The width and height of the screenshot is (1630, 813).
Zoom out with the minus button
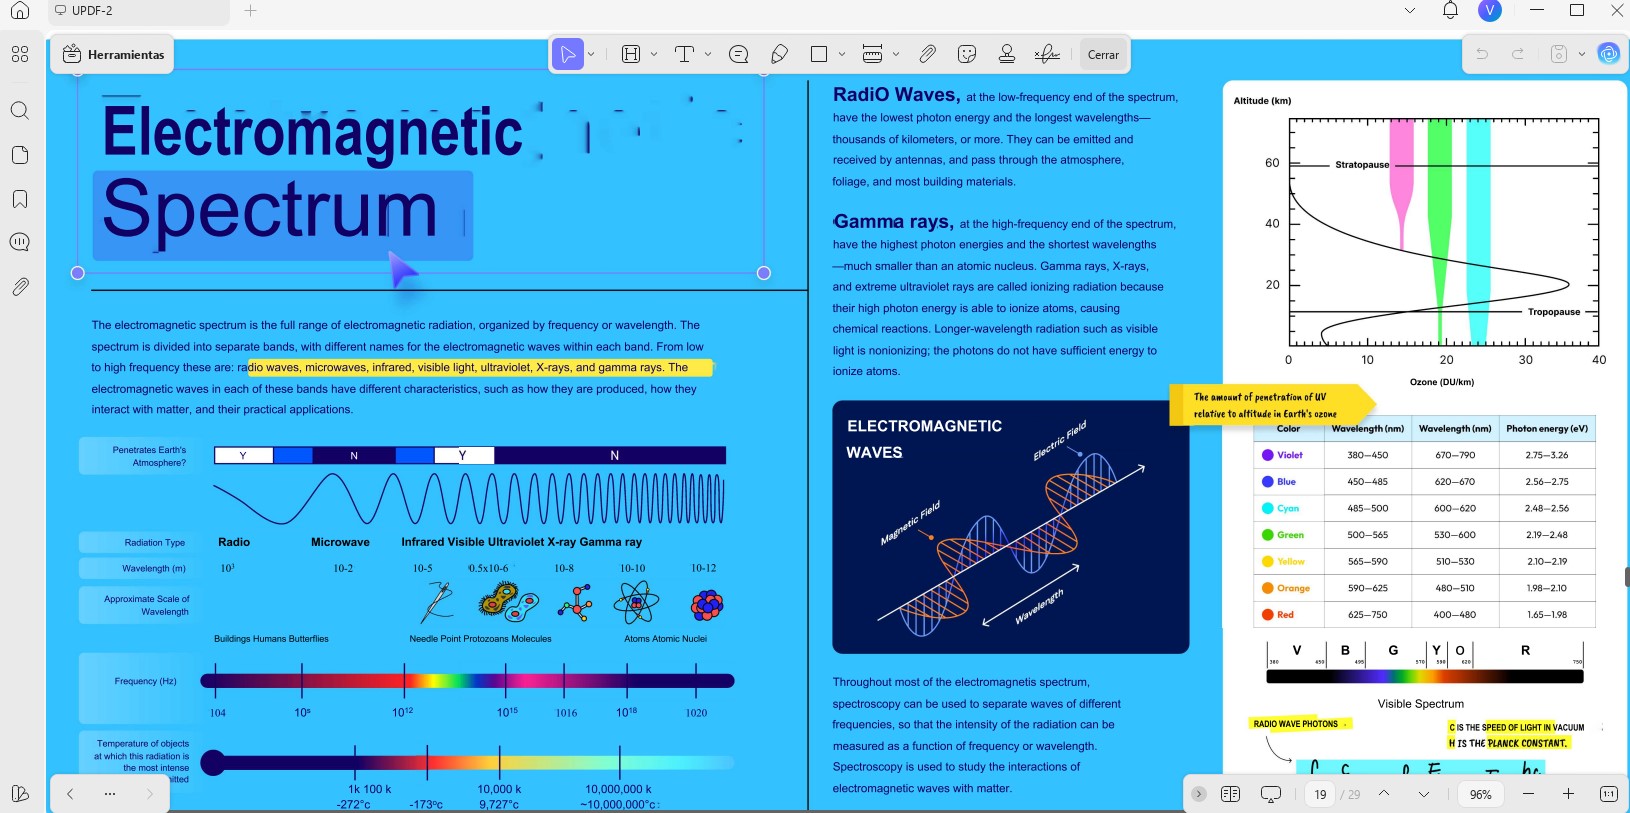[1528, 794]
